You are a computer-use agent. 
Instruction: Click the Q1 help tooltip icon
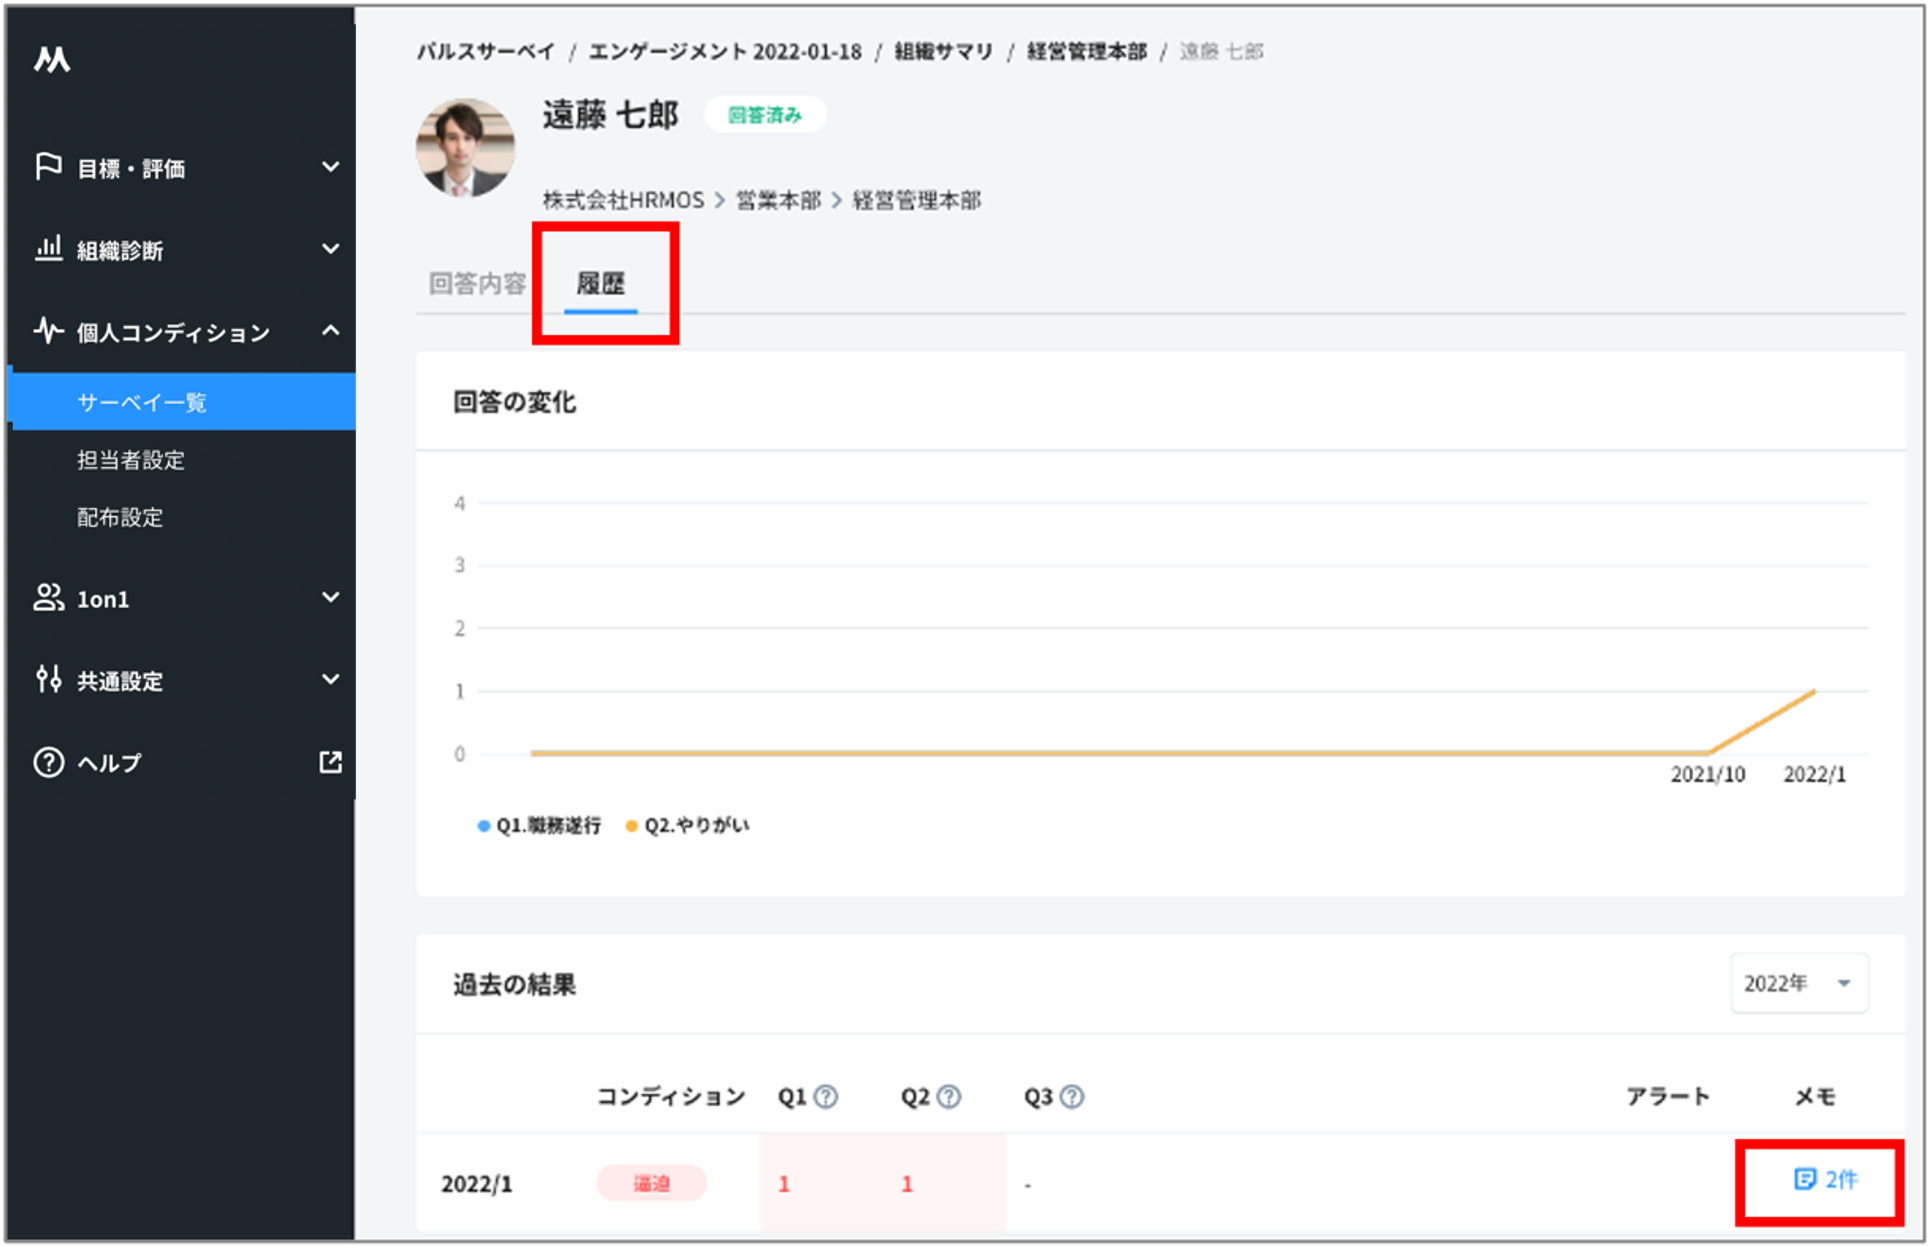tap(826, 1097)
